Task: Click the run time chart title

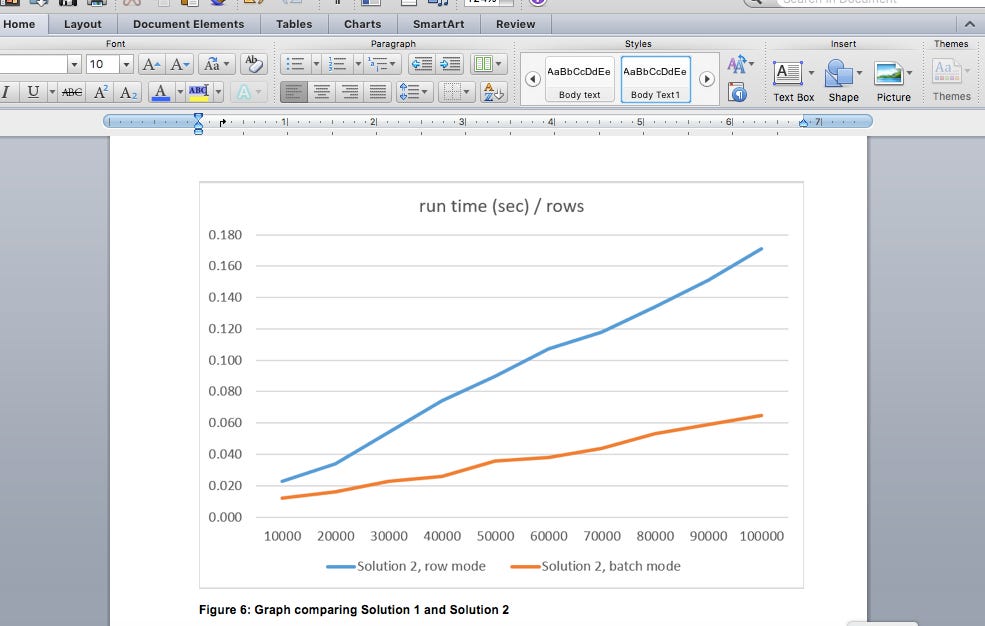Action: coord(500,206)
